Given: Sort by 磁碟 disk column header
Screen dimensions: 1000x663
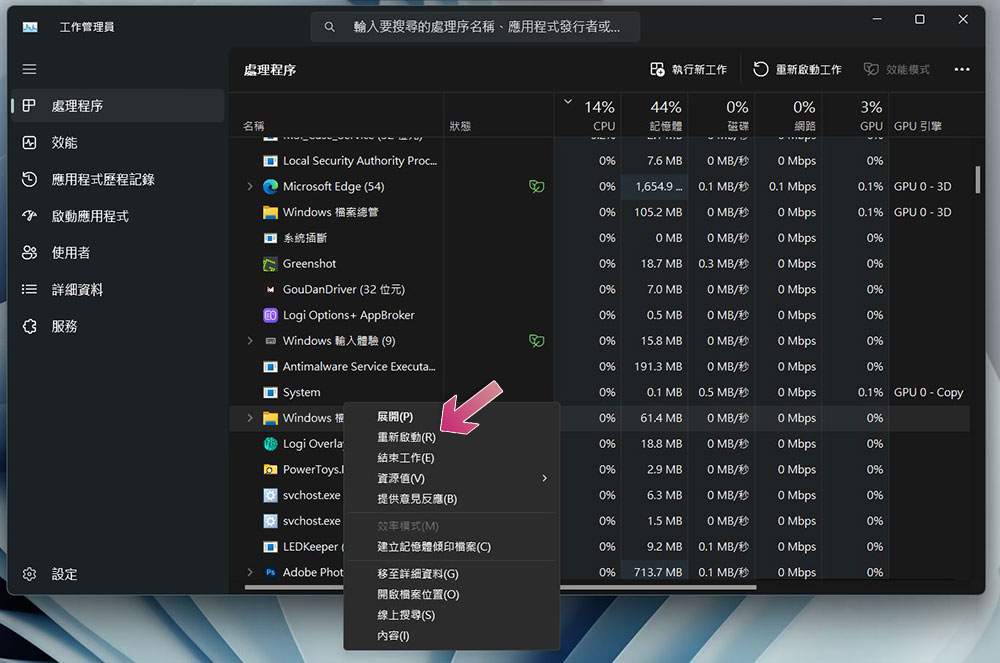Looking at the screenshot, I should 721,115.
